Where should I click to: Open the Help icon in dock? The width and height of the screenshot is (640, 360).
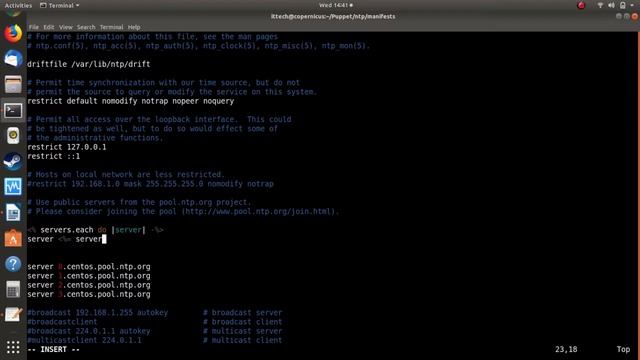pyautogui.click(x=13, y=264)
